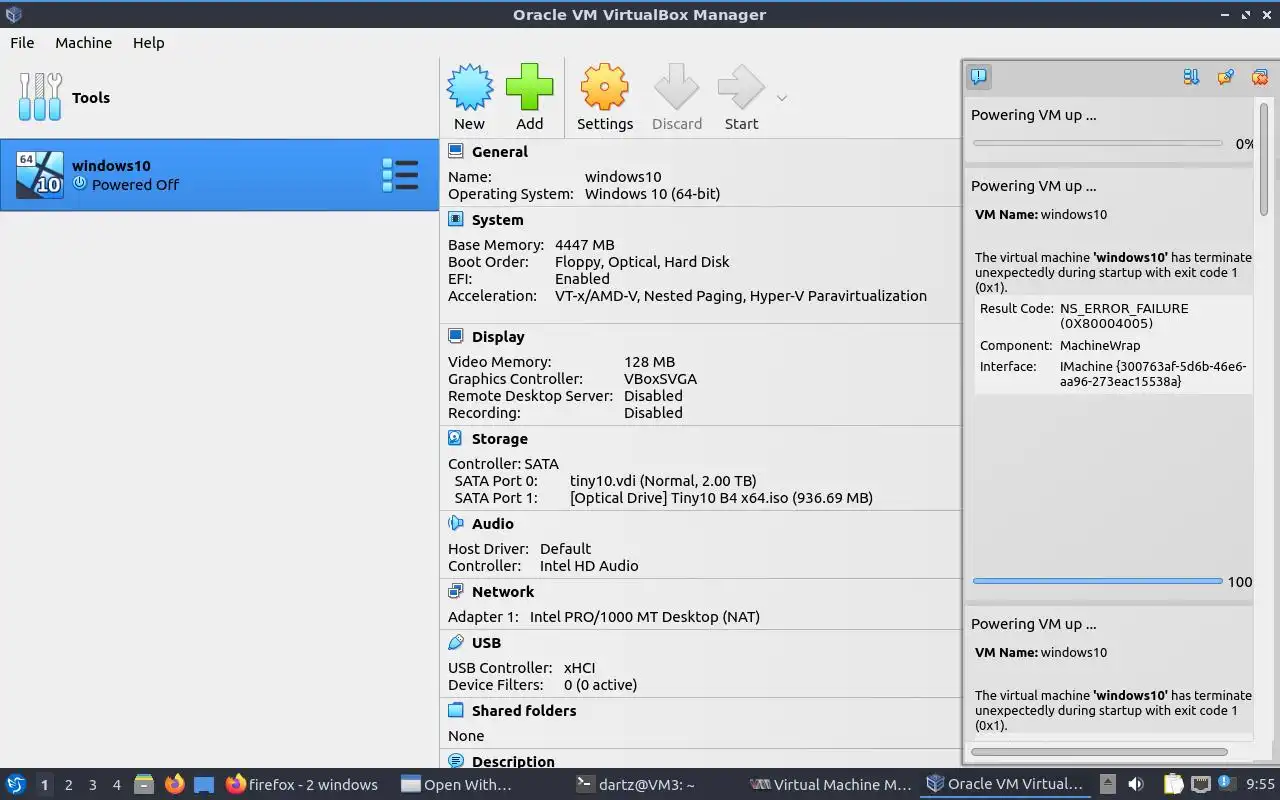Click the 'MachineWrap' component text
The height and width of the screenshot is (800, 1280).
(x=1099, y=346)
